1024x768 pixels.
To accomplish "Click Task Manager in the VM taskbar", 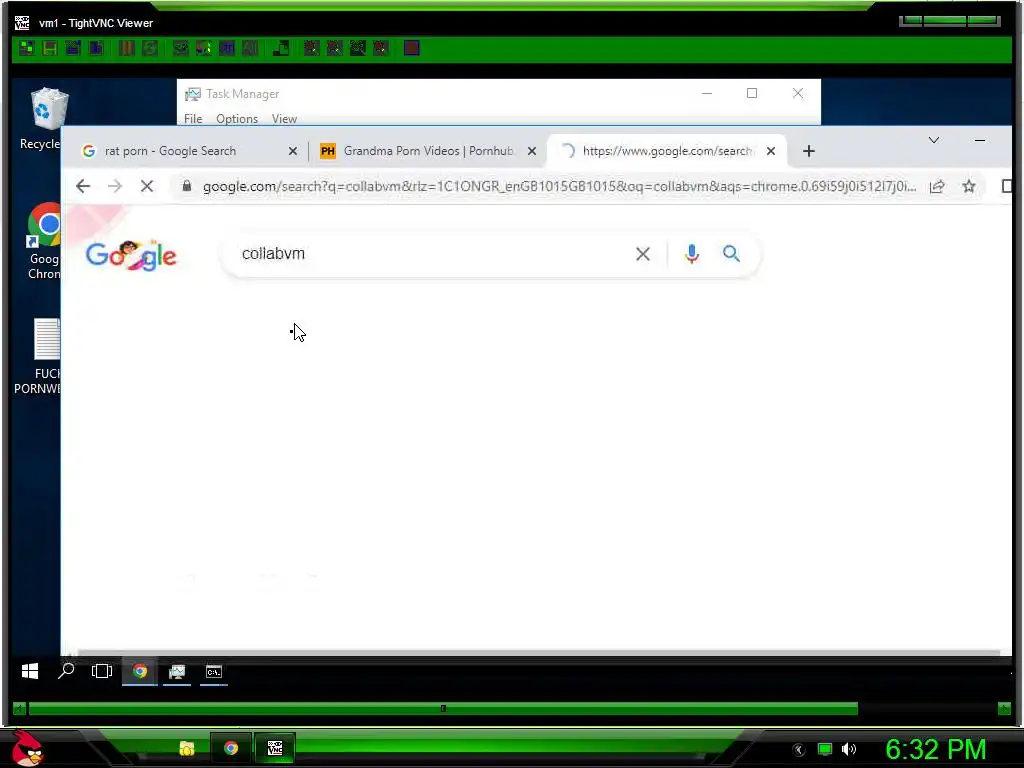I will coord(177,671).
